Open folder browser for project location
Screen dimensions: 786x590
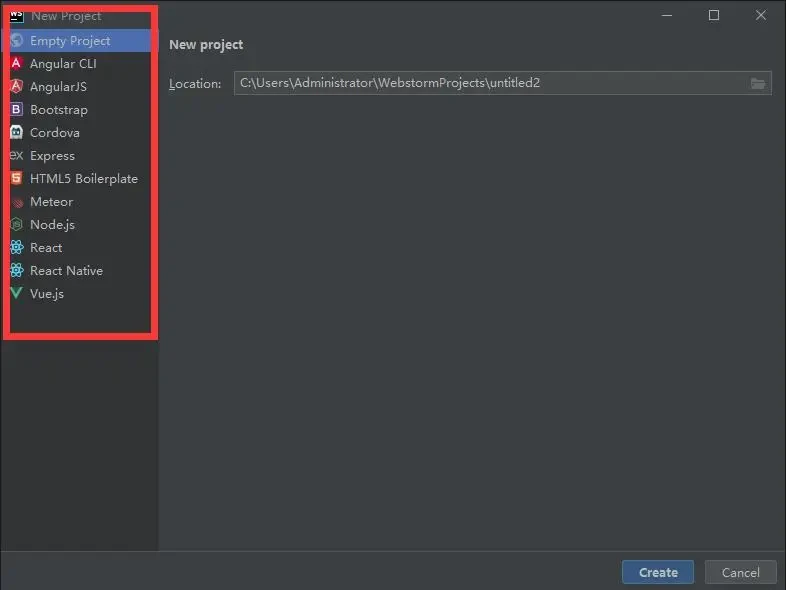pos(758,83)
